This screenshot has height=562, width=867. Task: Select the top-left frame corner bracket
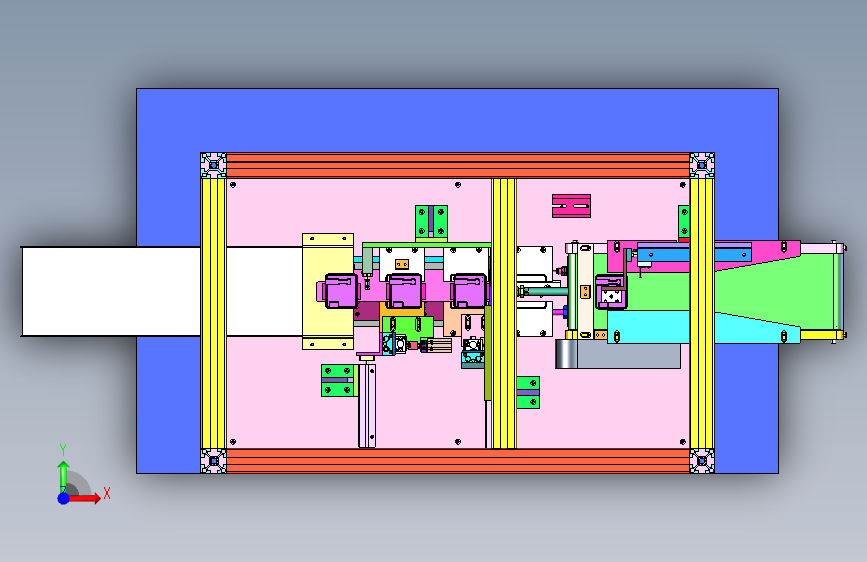[x=213, y=165]
